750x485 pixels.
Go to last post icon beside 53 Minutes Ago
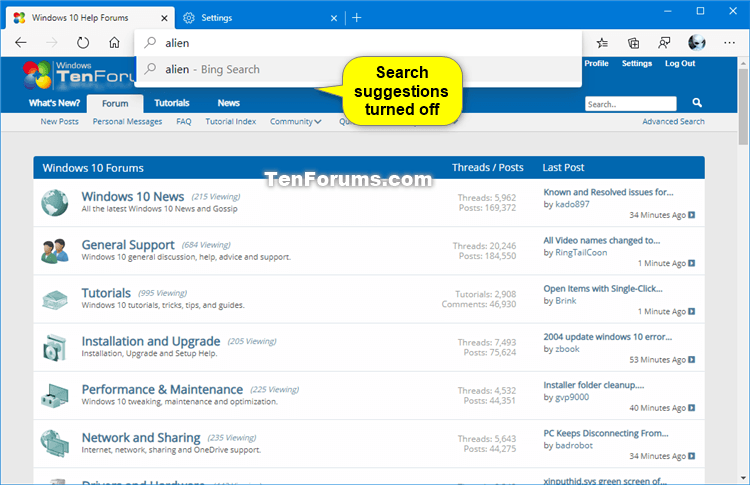pyautogui.click(x=691, y=360)
